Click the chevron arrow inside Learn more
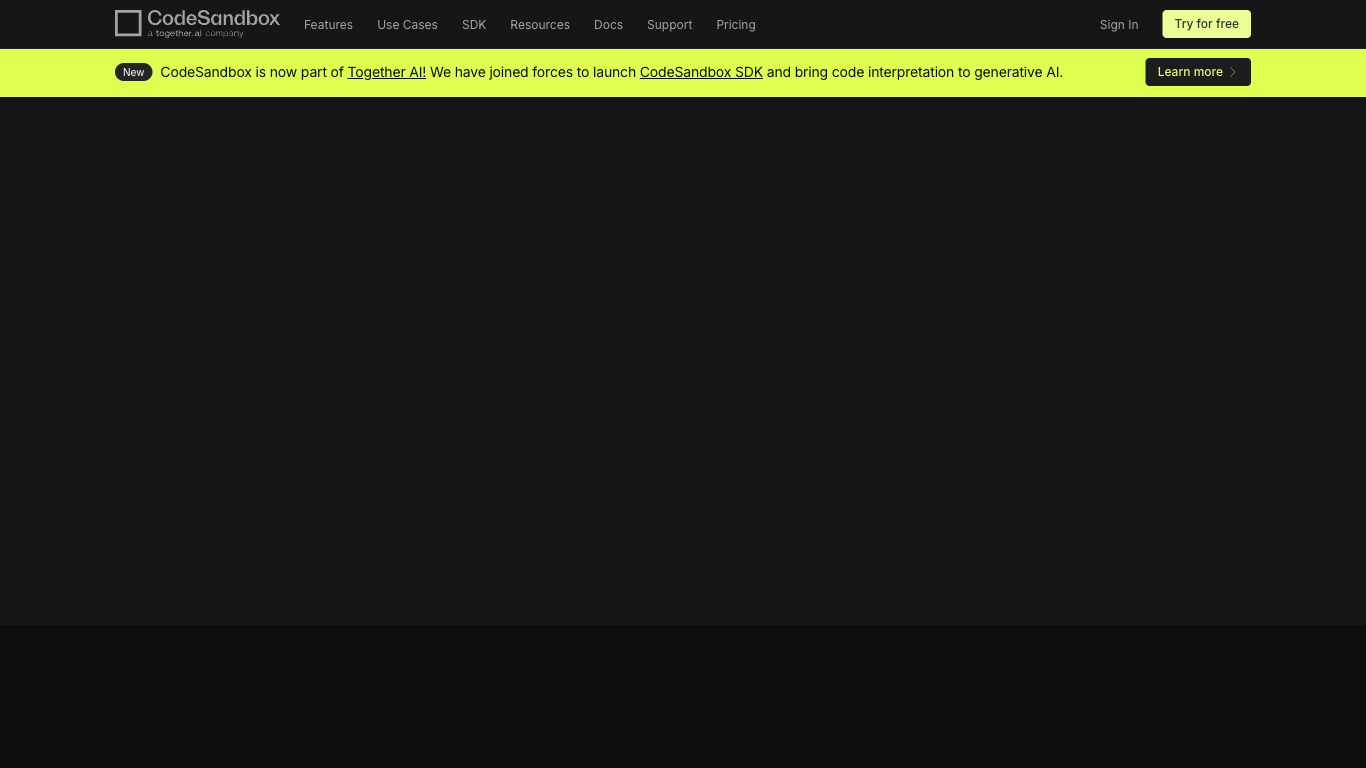 (x=1233, y=72)
